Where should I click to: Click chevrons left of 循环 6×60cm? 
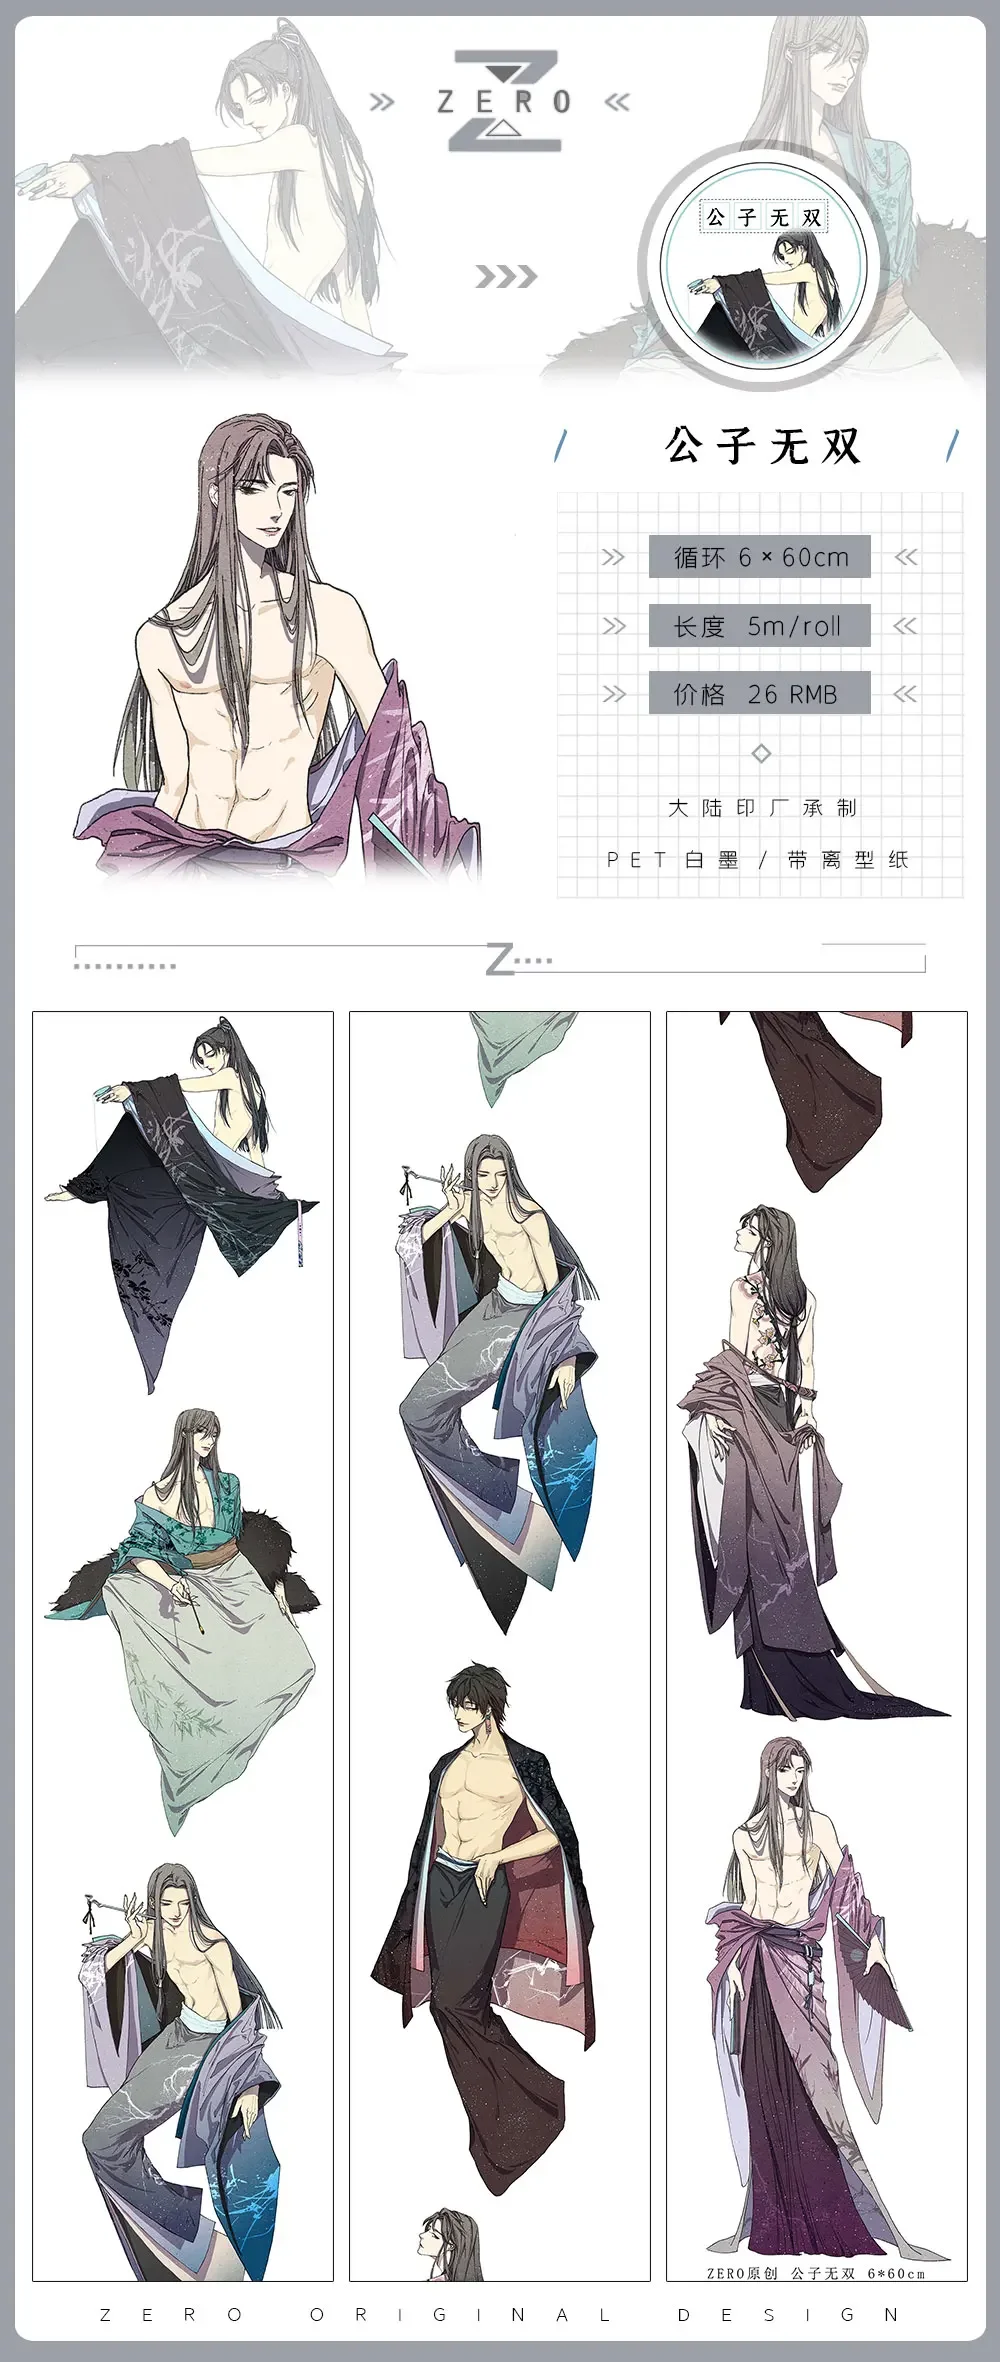tap(613, 557)
